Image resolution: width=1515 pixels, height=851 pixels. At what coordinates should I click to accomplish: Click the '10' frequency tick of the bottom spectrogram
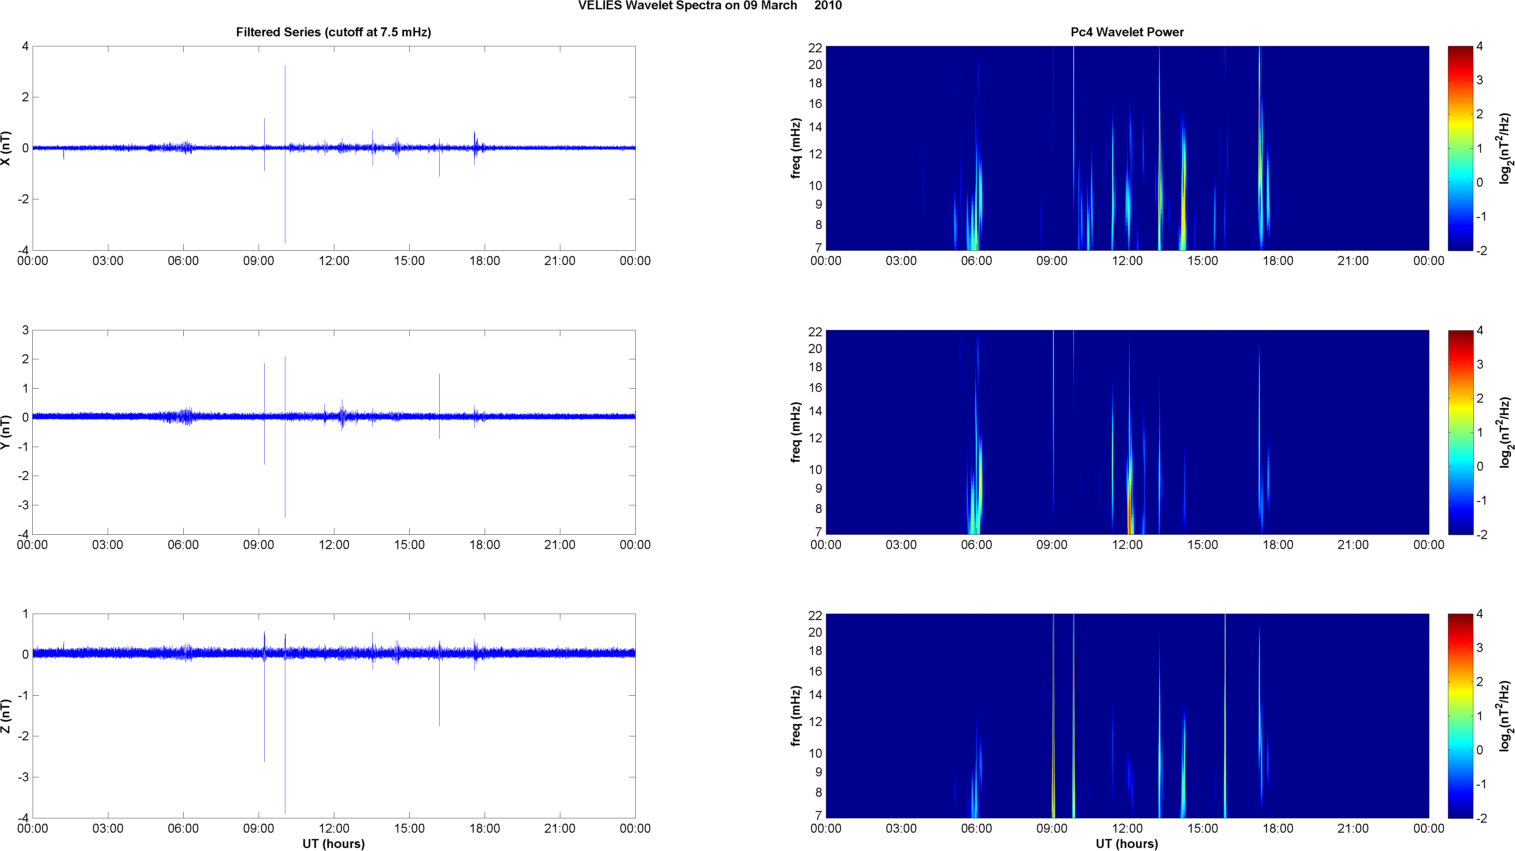(x=815, y=753)
